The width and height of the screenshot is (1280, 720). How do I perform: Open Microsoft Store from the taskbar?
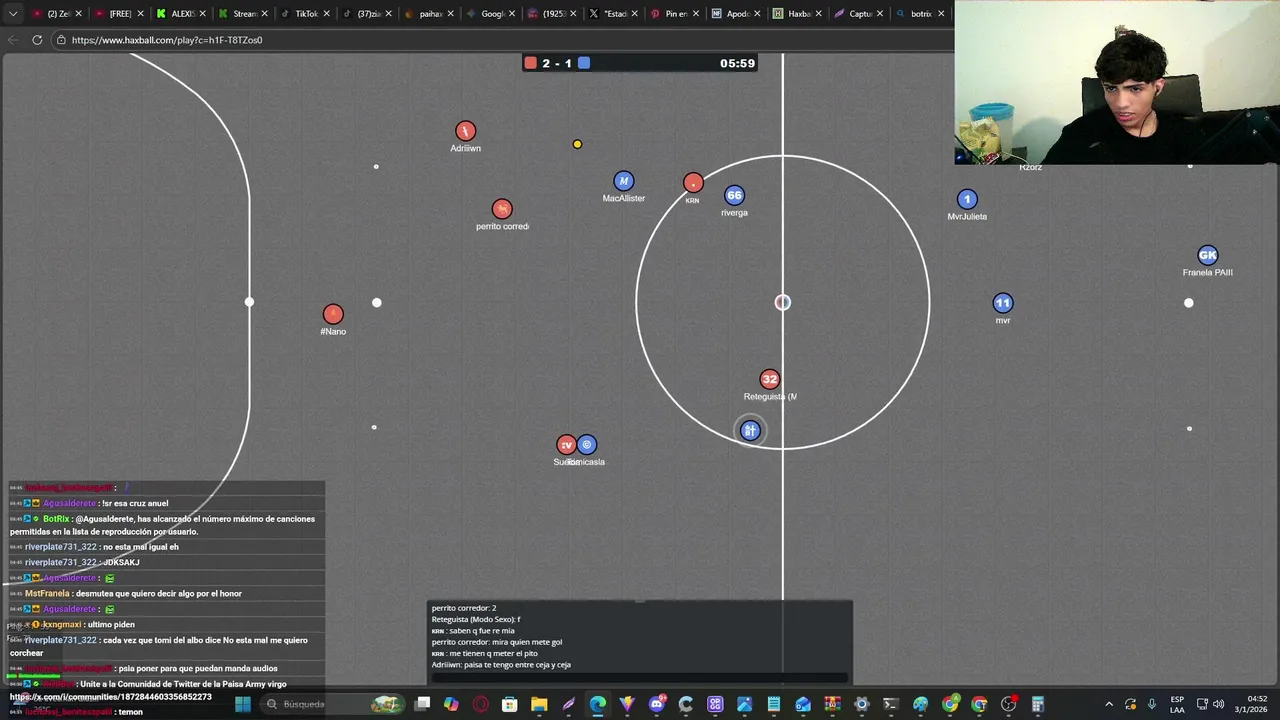click(510, 704)
